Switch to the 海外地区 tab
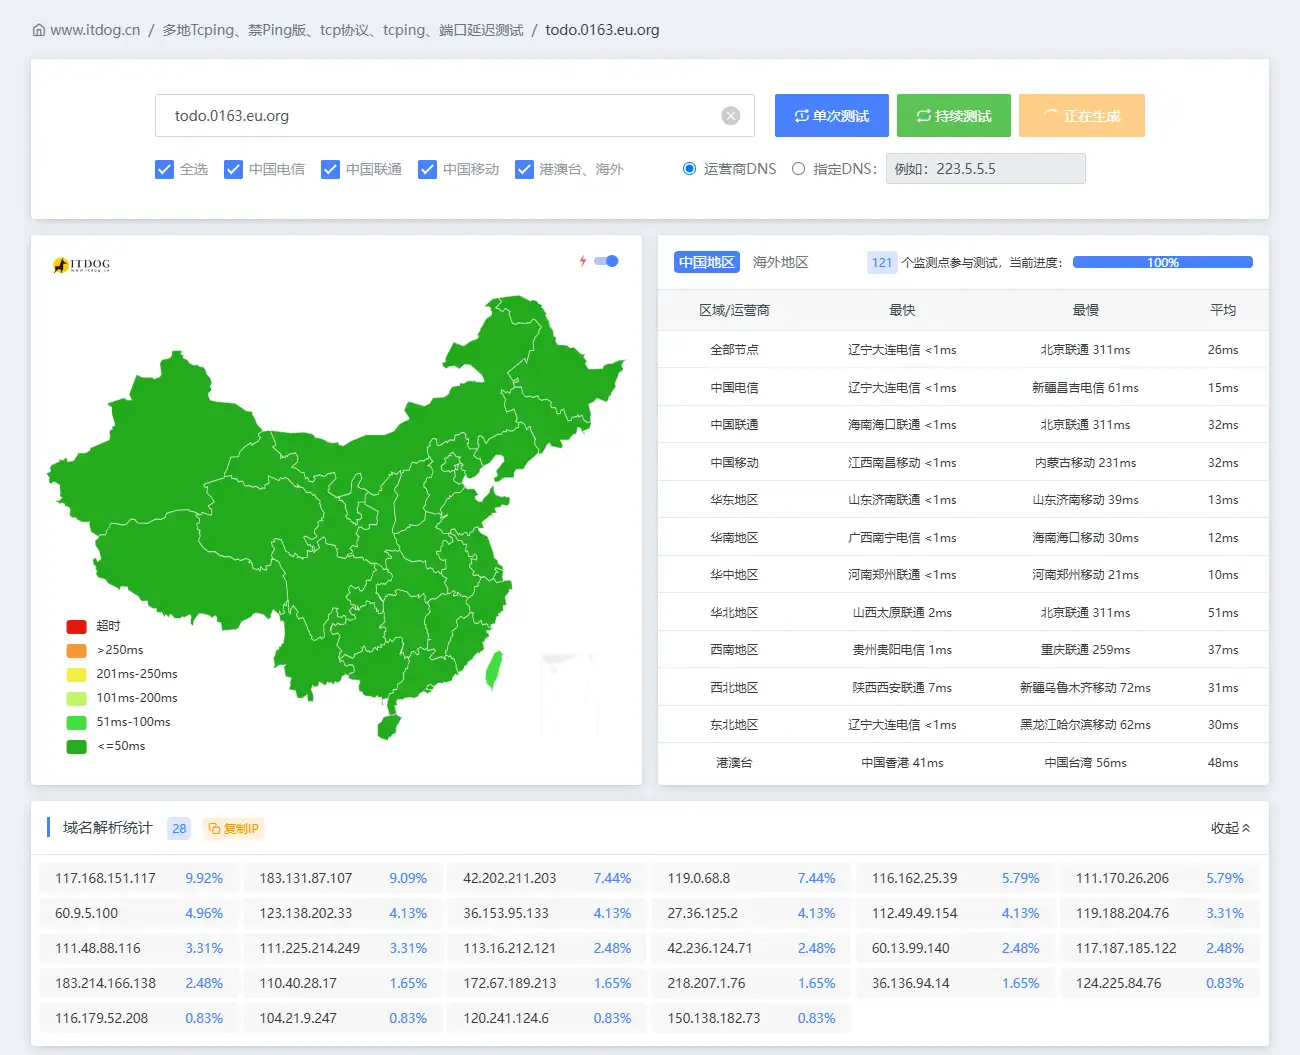 pyautogui.click(x=780, y=262)
